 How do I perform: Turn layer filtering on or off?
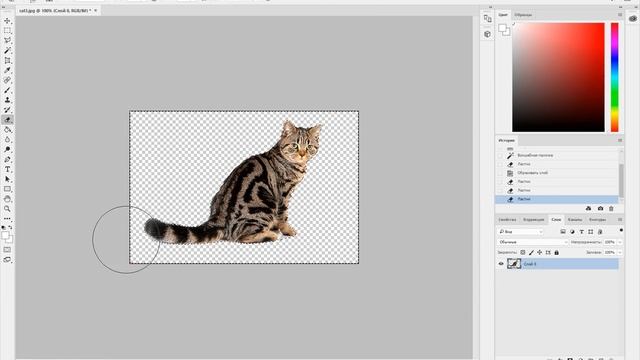click(x=621, y=231)
